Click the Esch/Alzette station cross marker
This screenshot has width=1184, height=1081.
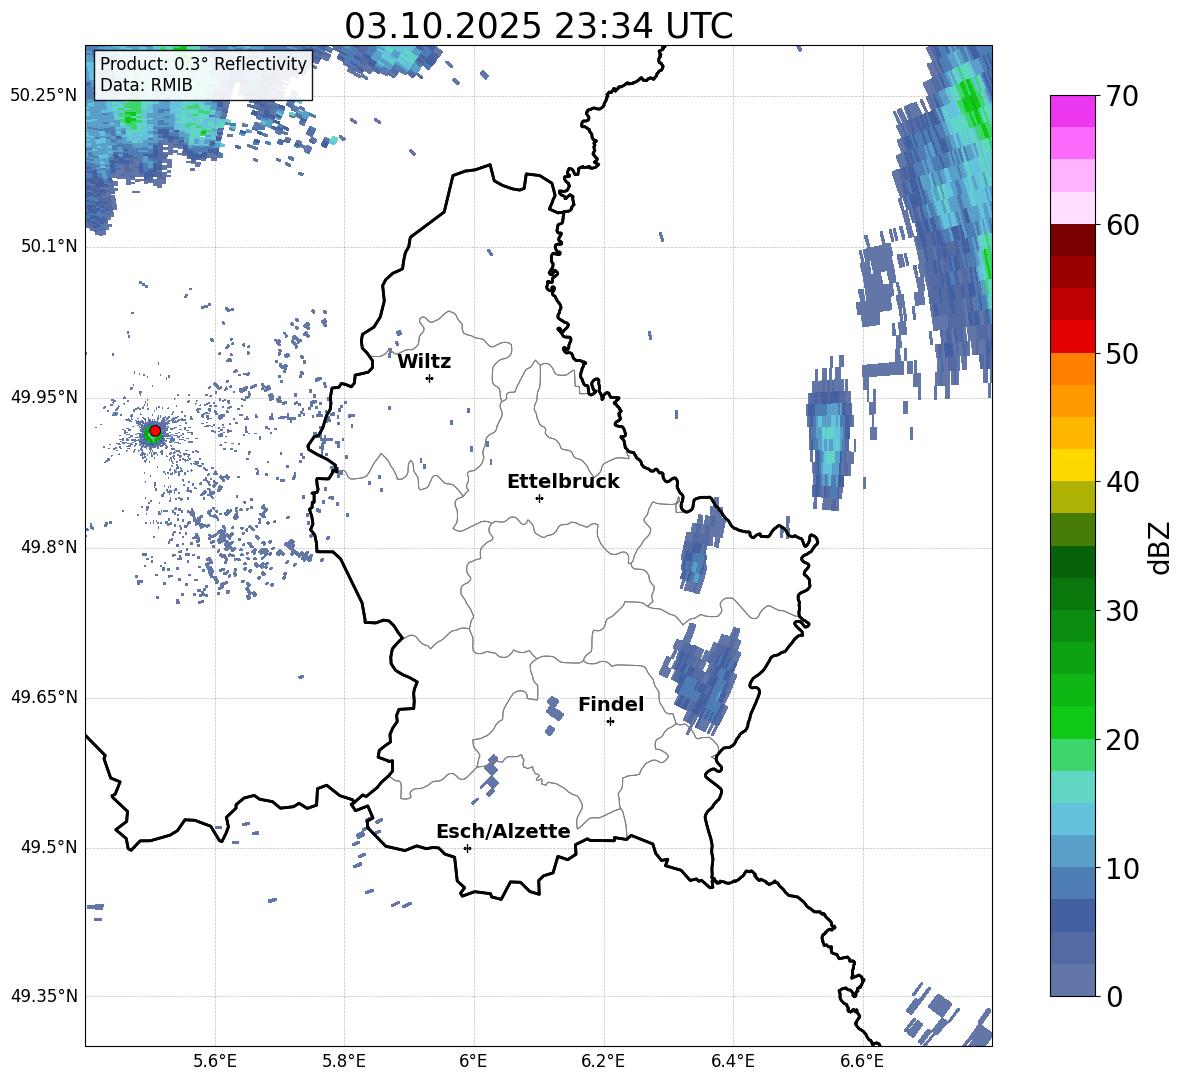pos(467,848)
